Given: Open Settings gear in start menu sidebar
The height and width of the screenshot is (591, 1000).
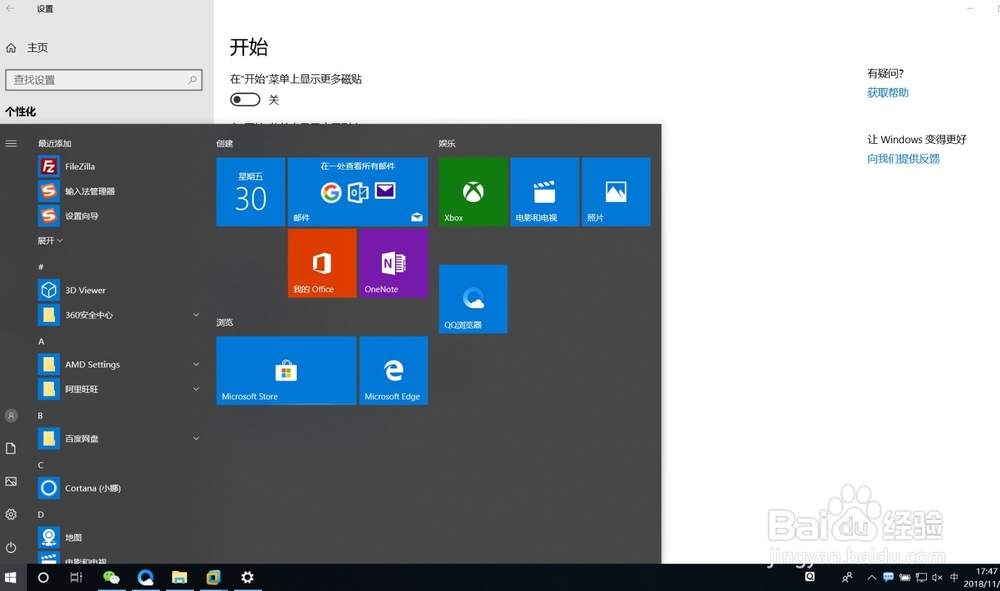Looking at the screenshot, I should pyautogui.click(x=11, y=514).
